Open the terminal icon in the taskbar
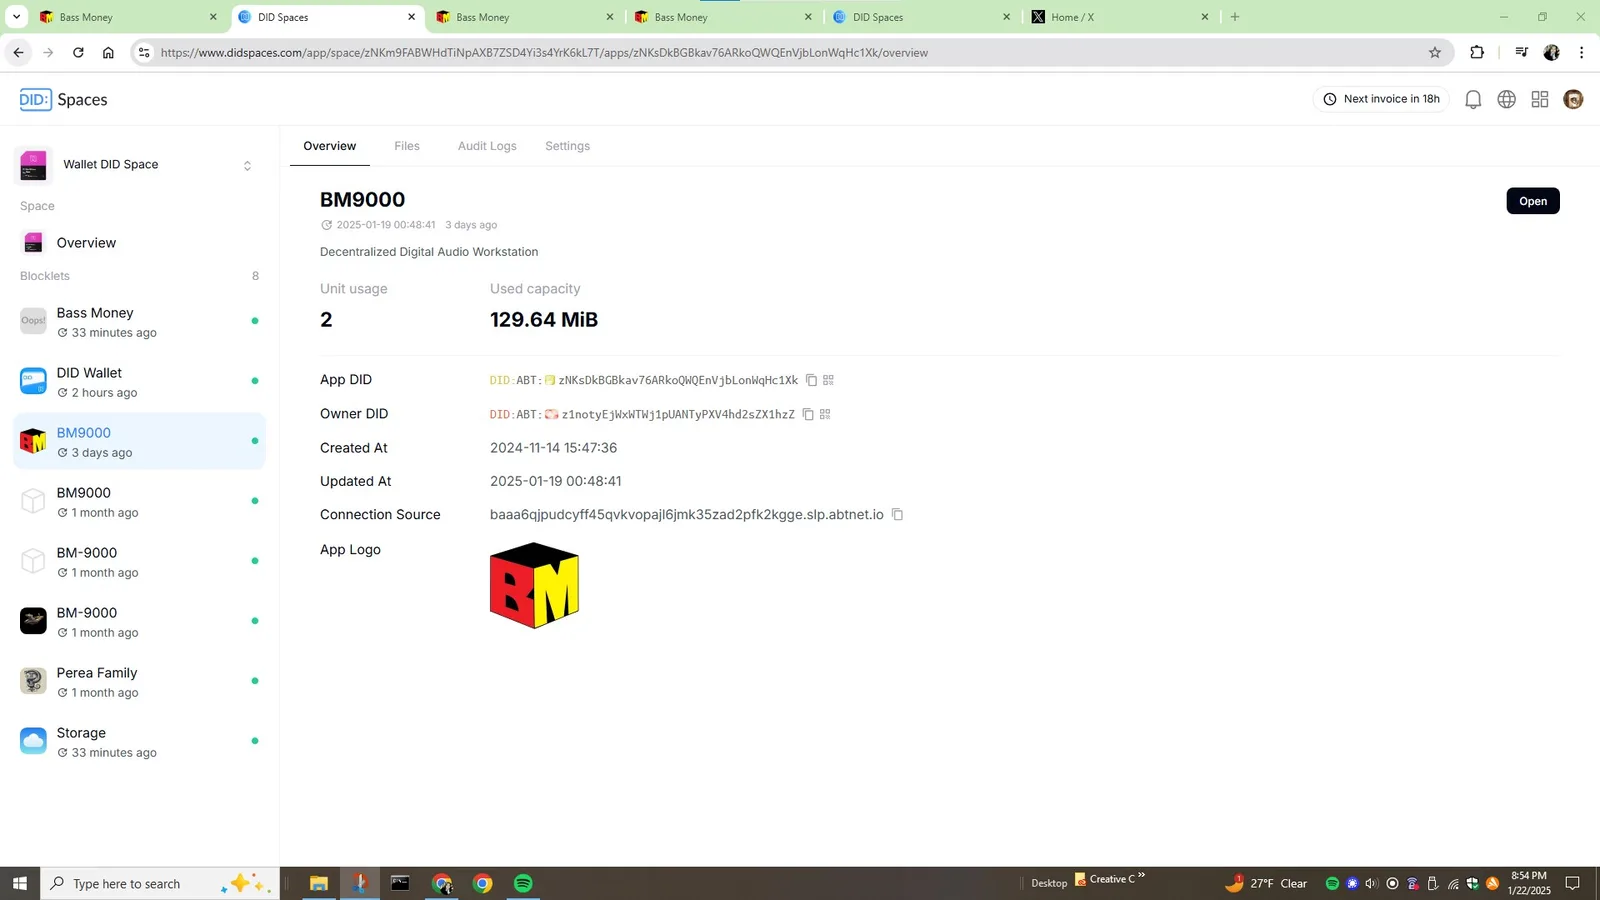1600x900 pixels. pyautogui.click(x=400, y=883)
